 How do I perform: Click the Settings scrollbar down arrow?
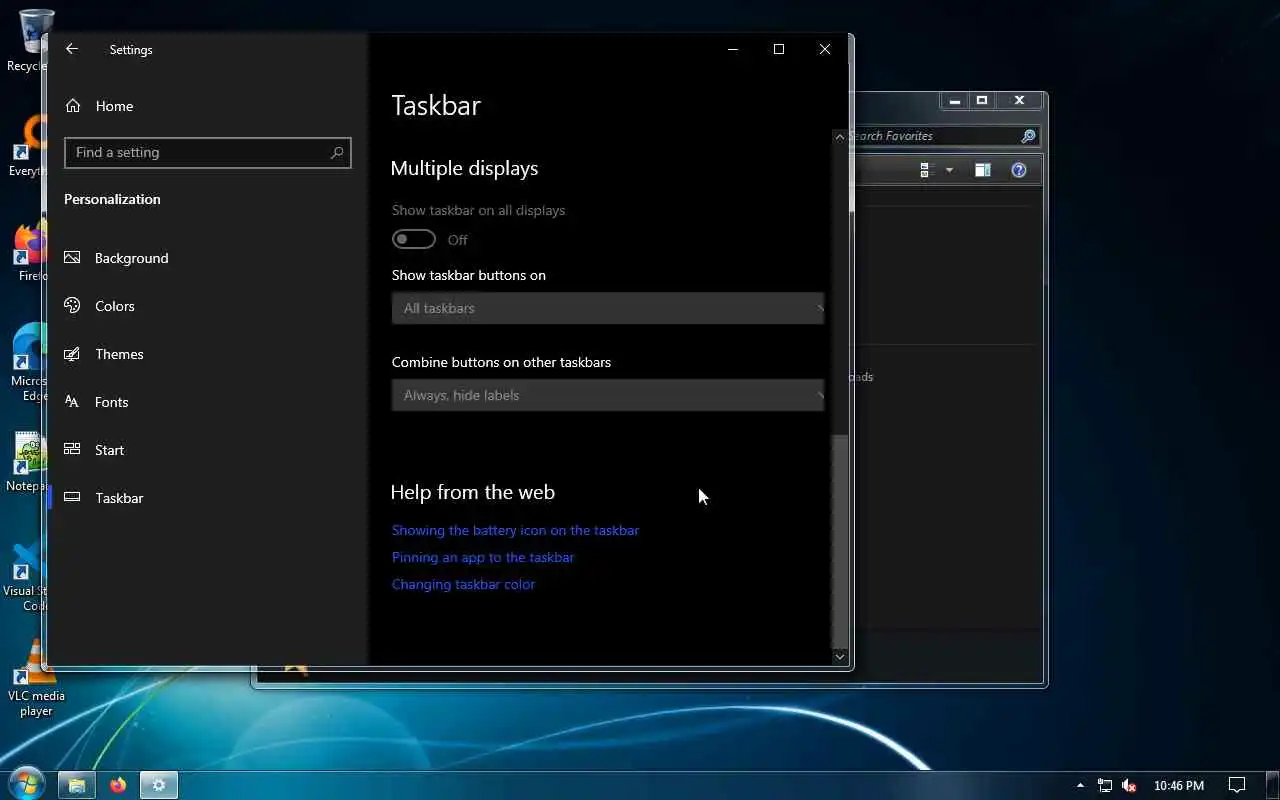(840, 657)
